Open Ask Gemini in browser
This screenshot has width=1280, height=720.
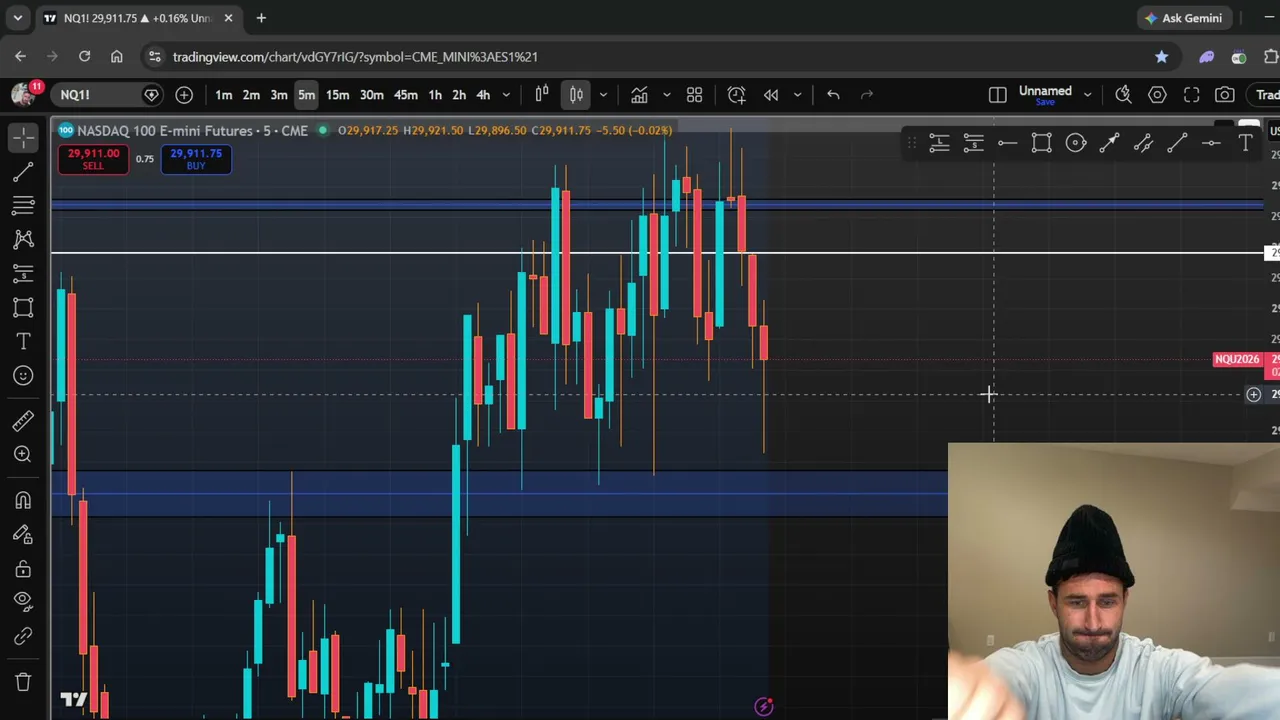(1184, 18)
